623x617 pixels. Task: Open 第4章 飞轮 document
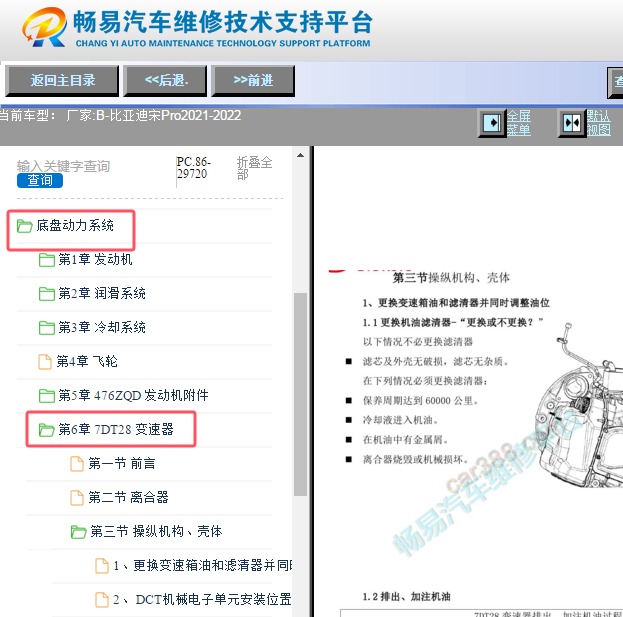[87, 362]
